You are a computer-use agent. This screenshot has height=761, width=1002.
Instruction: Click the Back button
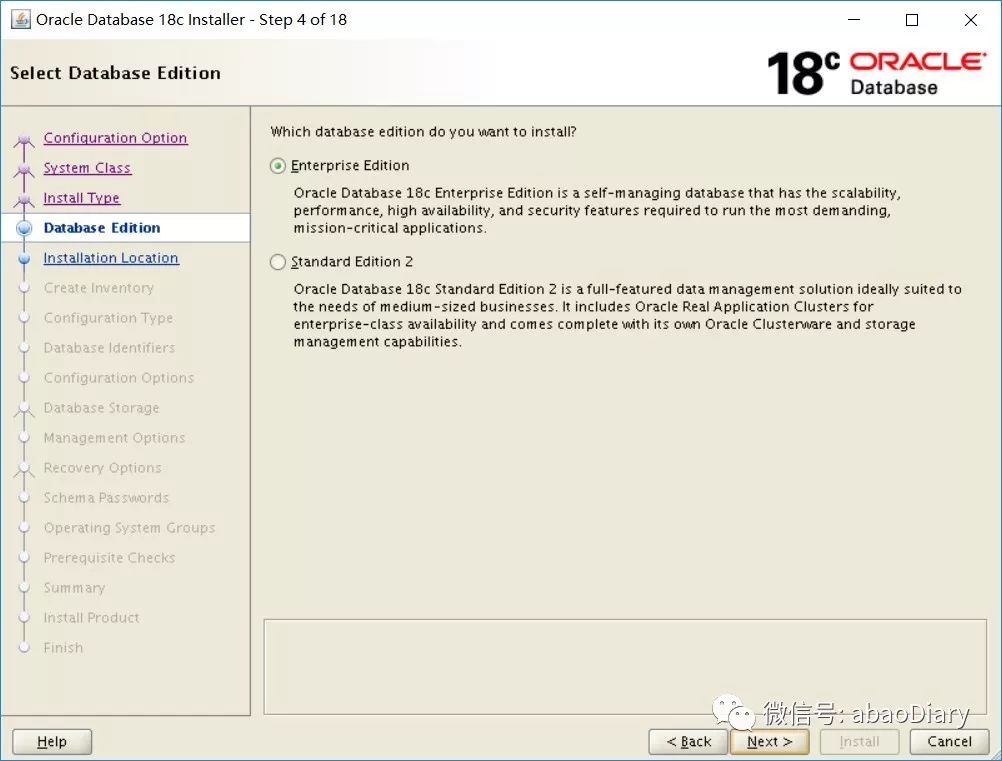(x=688, y=742)
